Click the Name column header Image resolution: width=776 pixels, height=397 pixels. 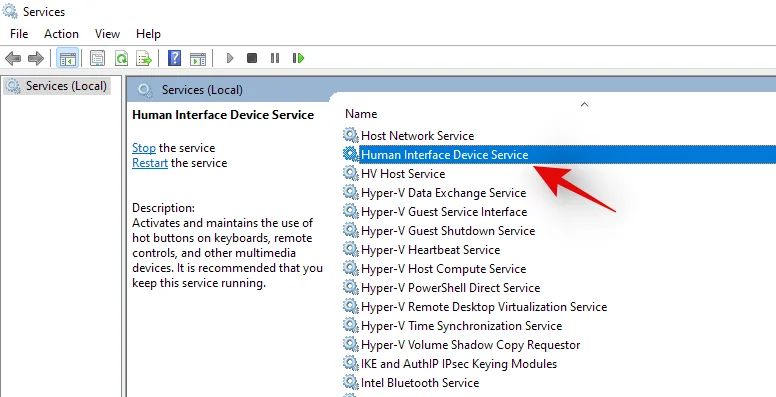[x=361, y=114]
